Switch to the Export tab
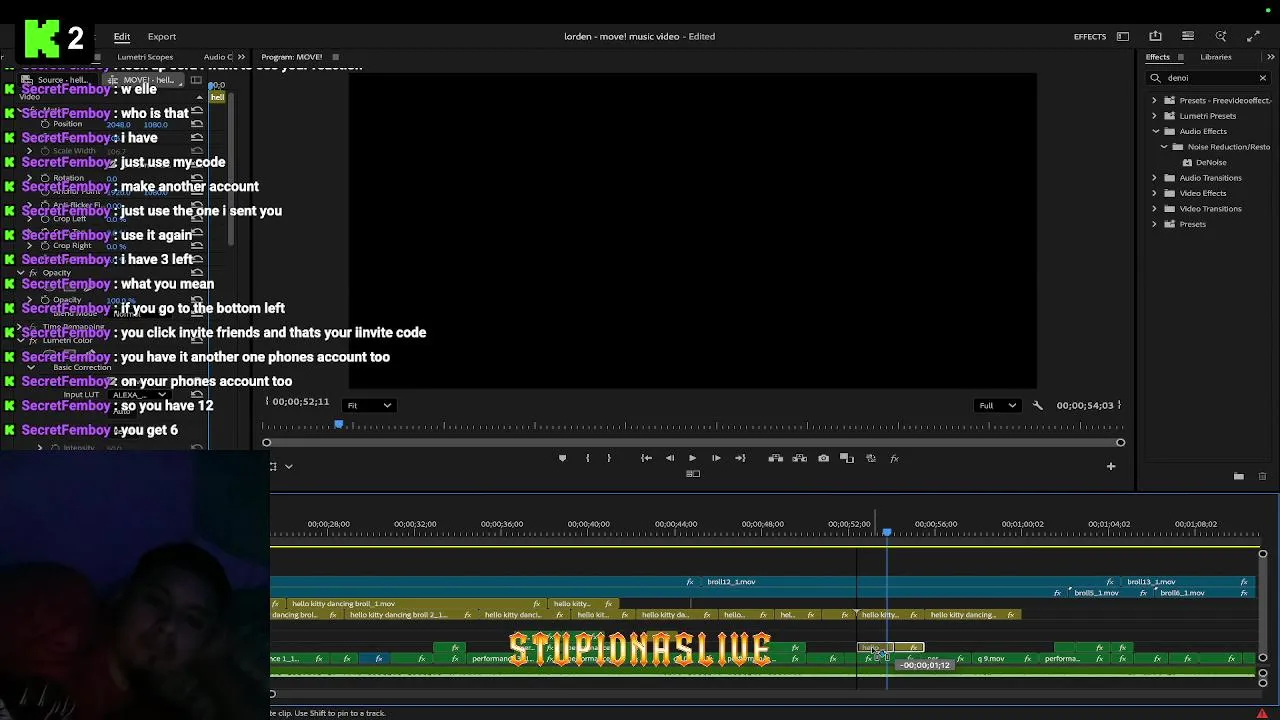The image size is (1280, 720). click(162, 36)
